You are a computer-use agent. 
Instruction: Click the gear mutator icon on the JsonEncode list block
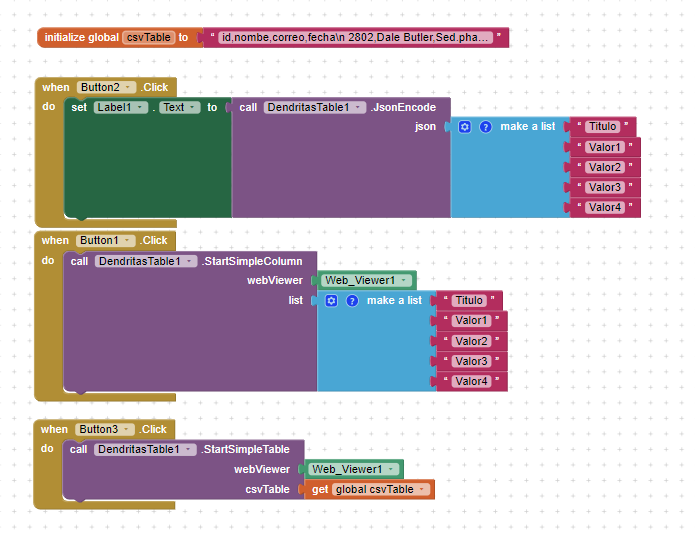tap(464, 127)
